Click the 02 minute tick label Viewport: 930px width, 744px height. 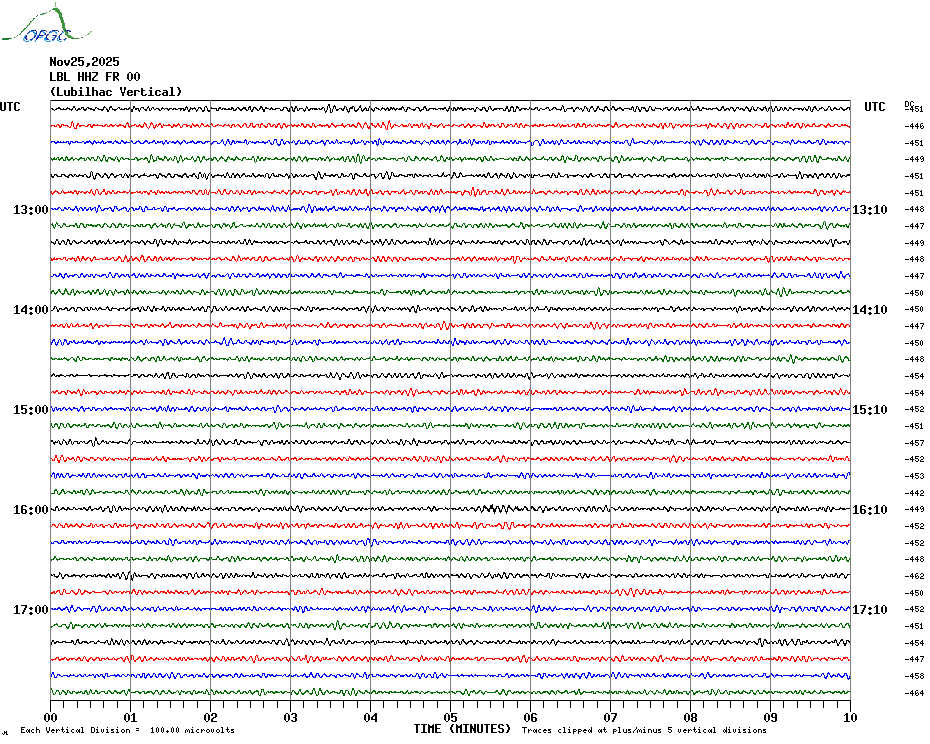tap(211, 717)
